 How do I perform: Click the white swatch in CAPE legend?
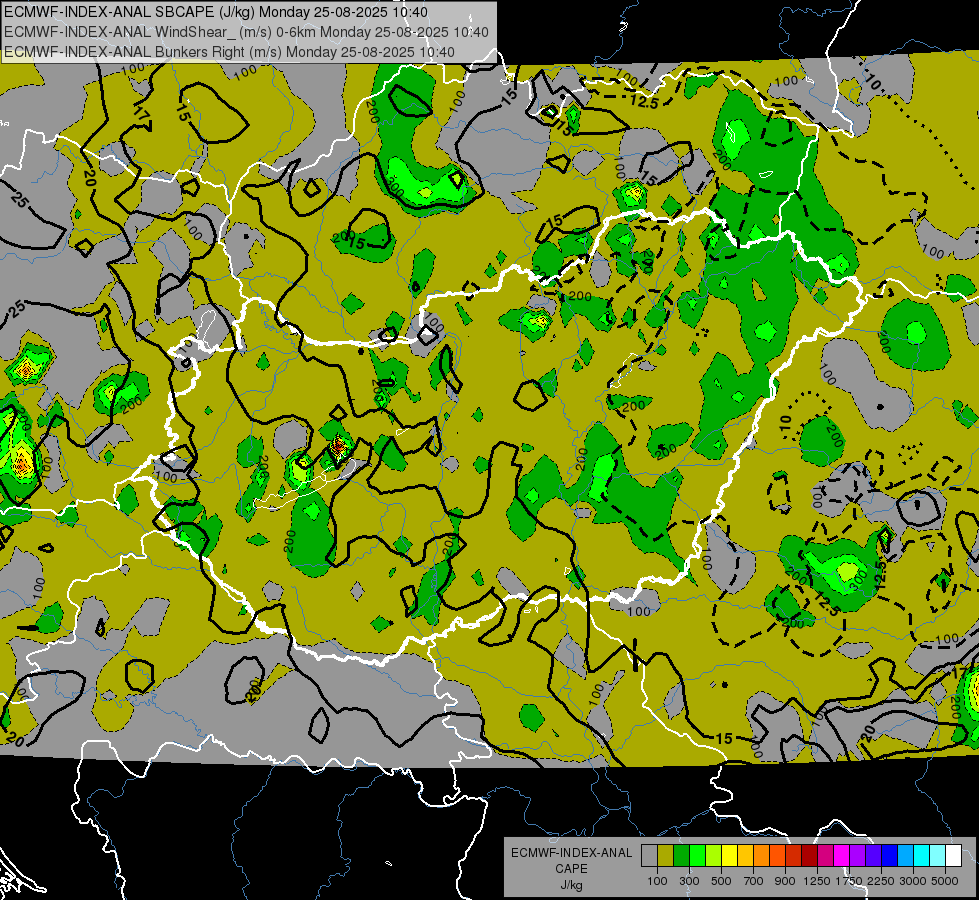(x=953, y=856)
